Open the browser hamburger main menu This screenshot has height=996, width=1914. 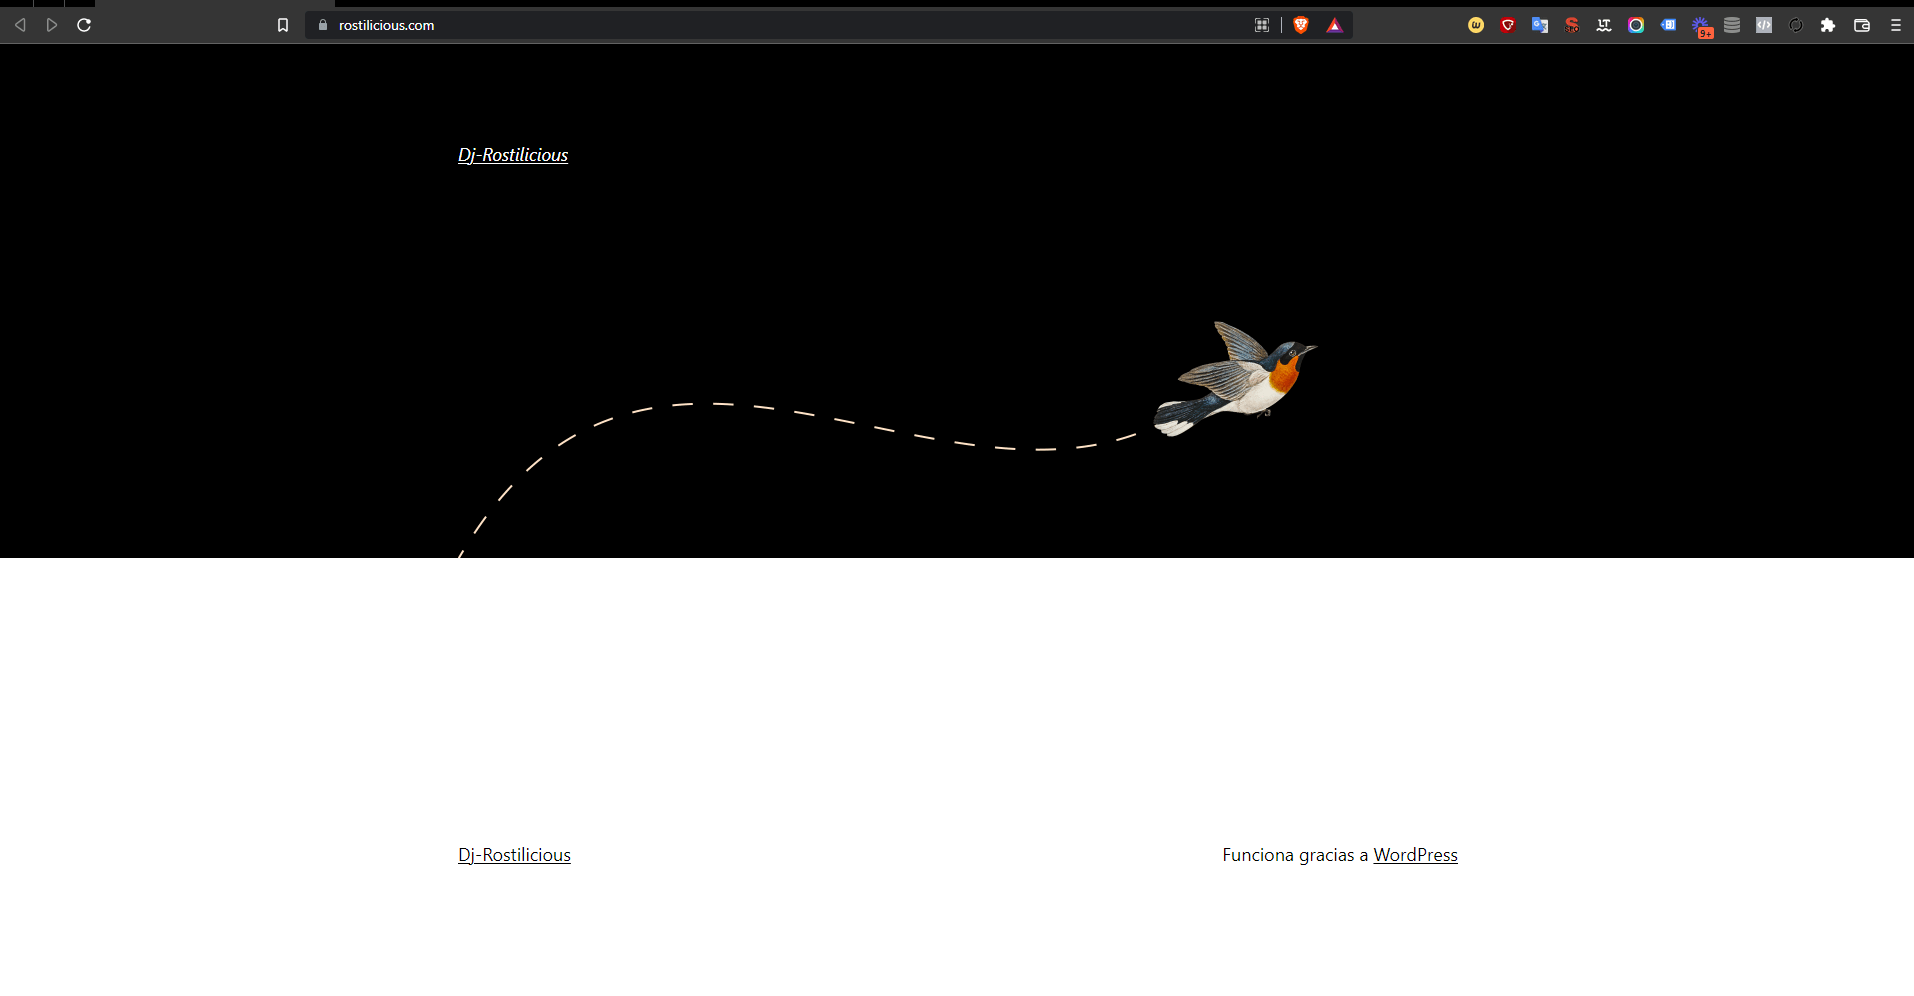(1896, 25)
